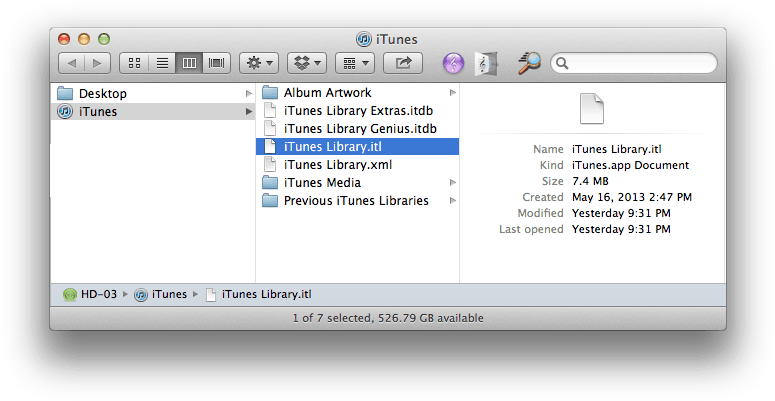Open the Dropbox toolbar menu

(x=306, y=63)
